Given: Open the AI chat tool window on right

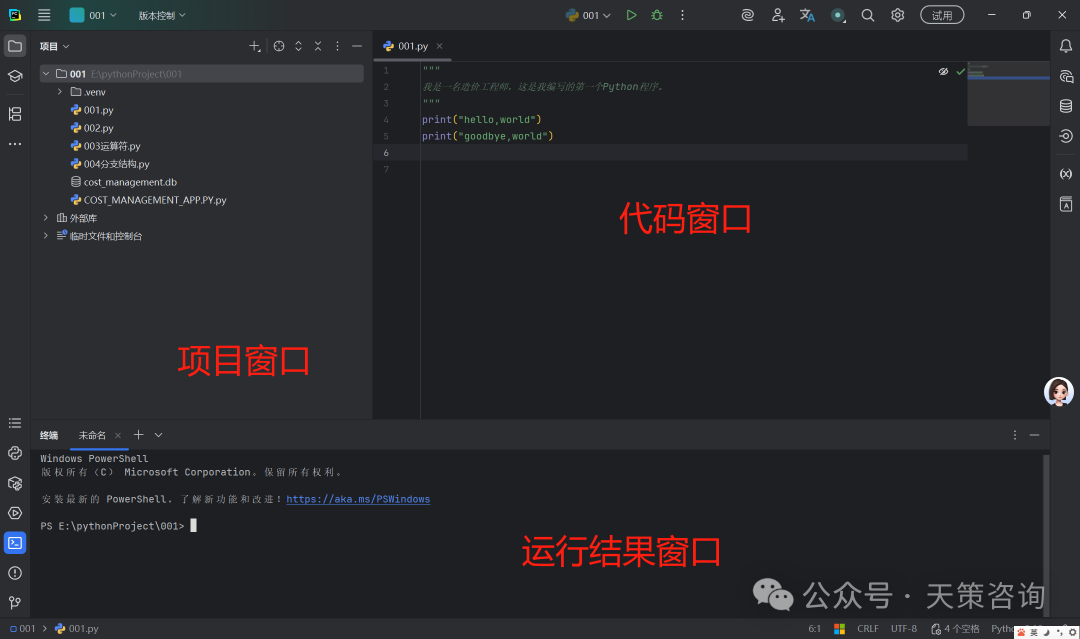Looking at the screenshot, I should (1066, 76).
